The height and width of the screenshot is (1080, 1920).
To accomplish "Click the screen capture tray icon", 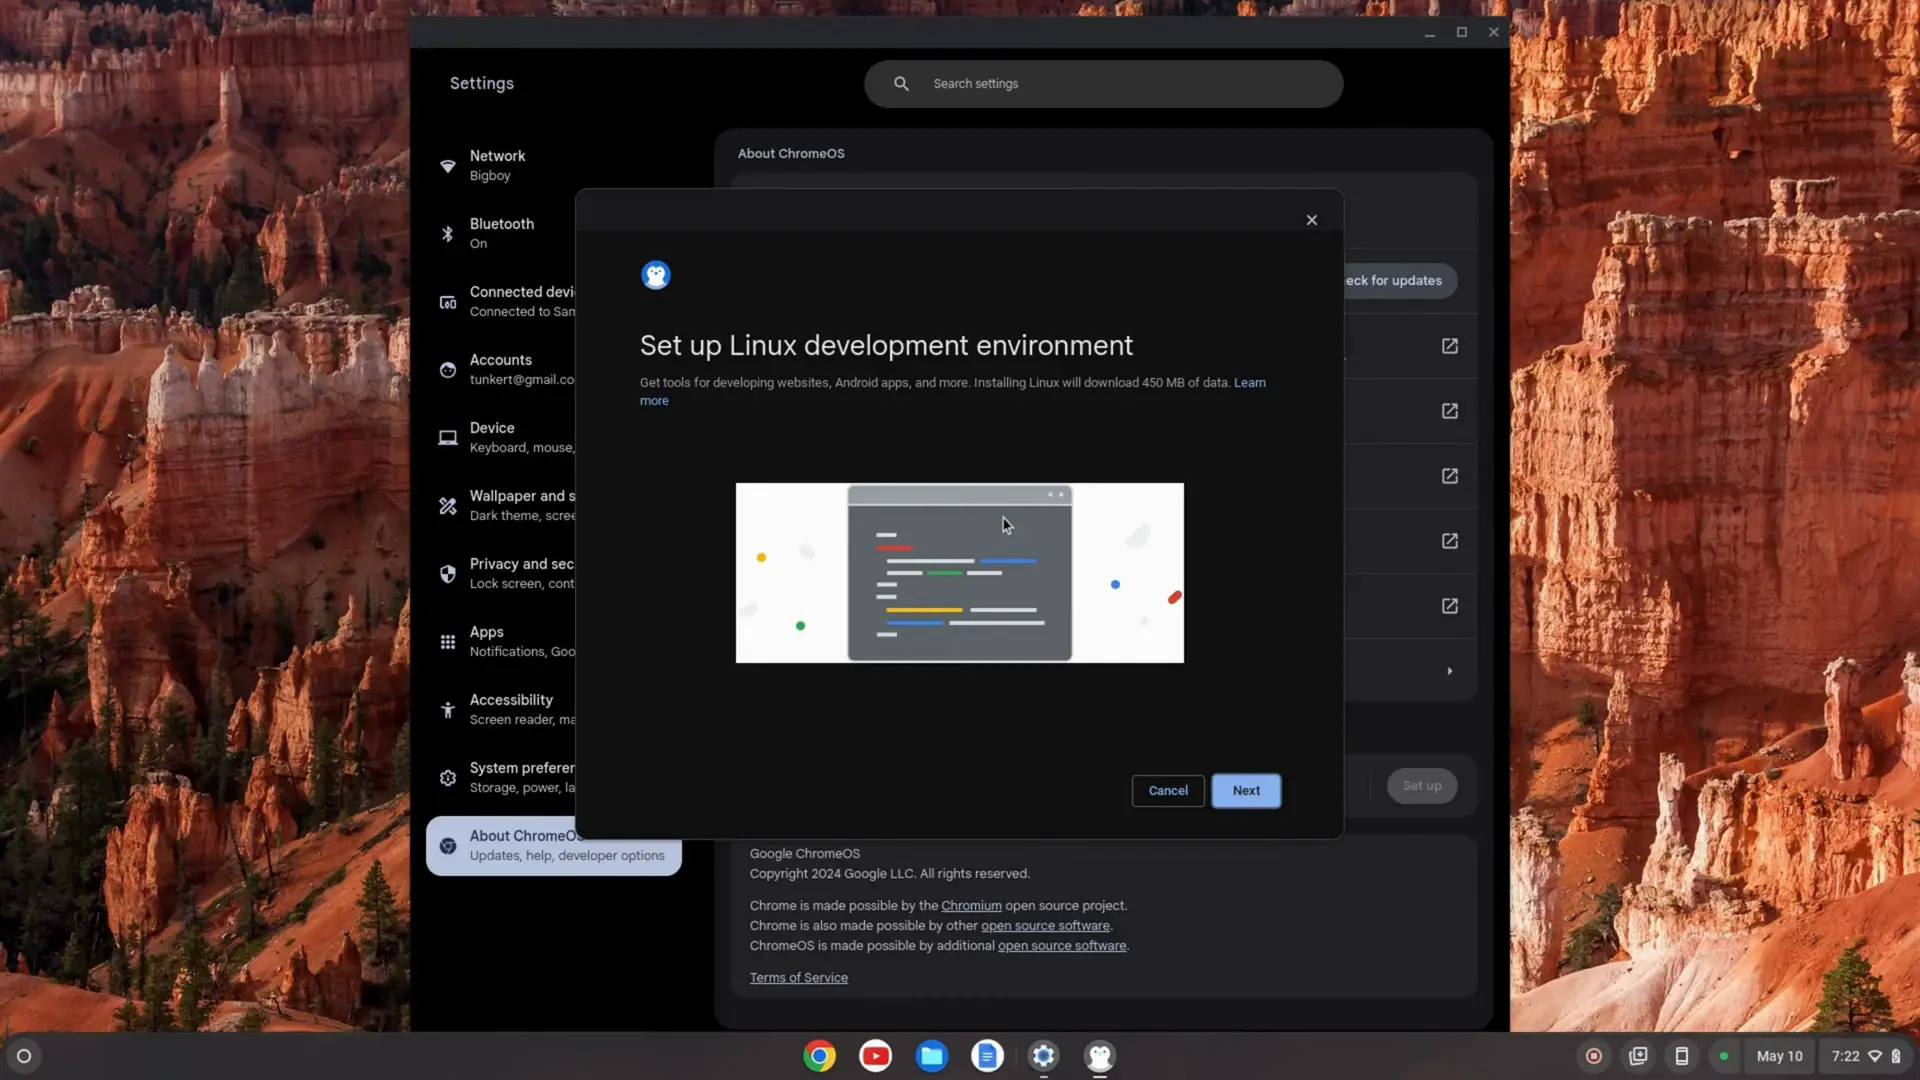I will (x=1638, y=1056).
